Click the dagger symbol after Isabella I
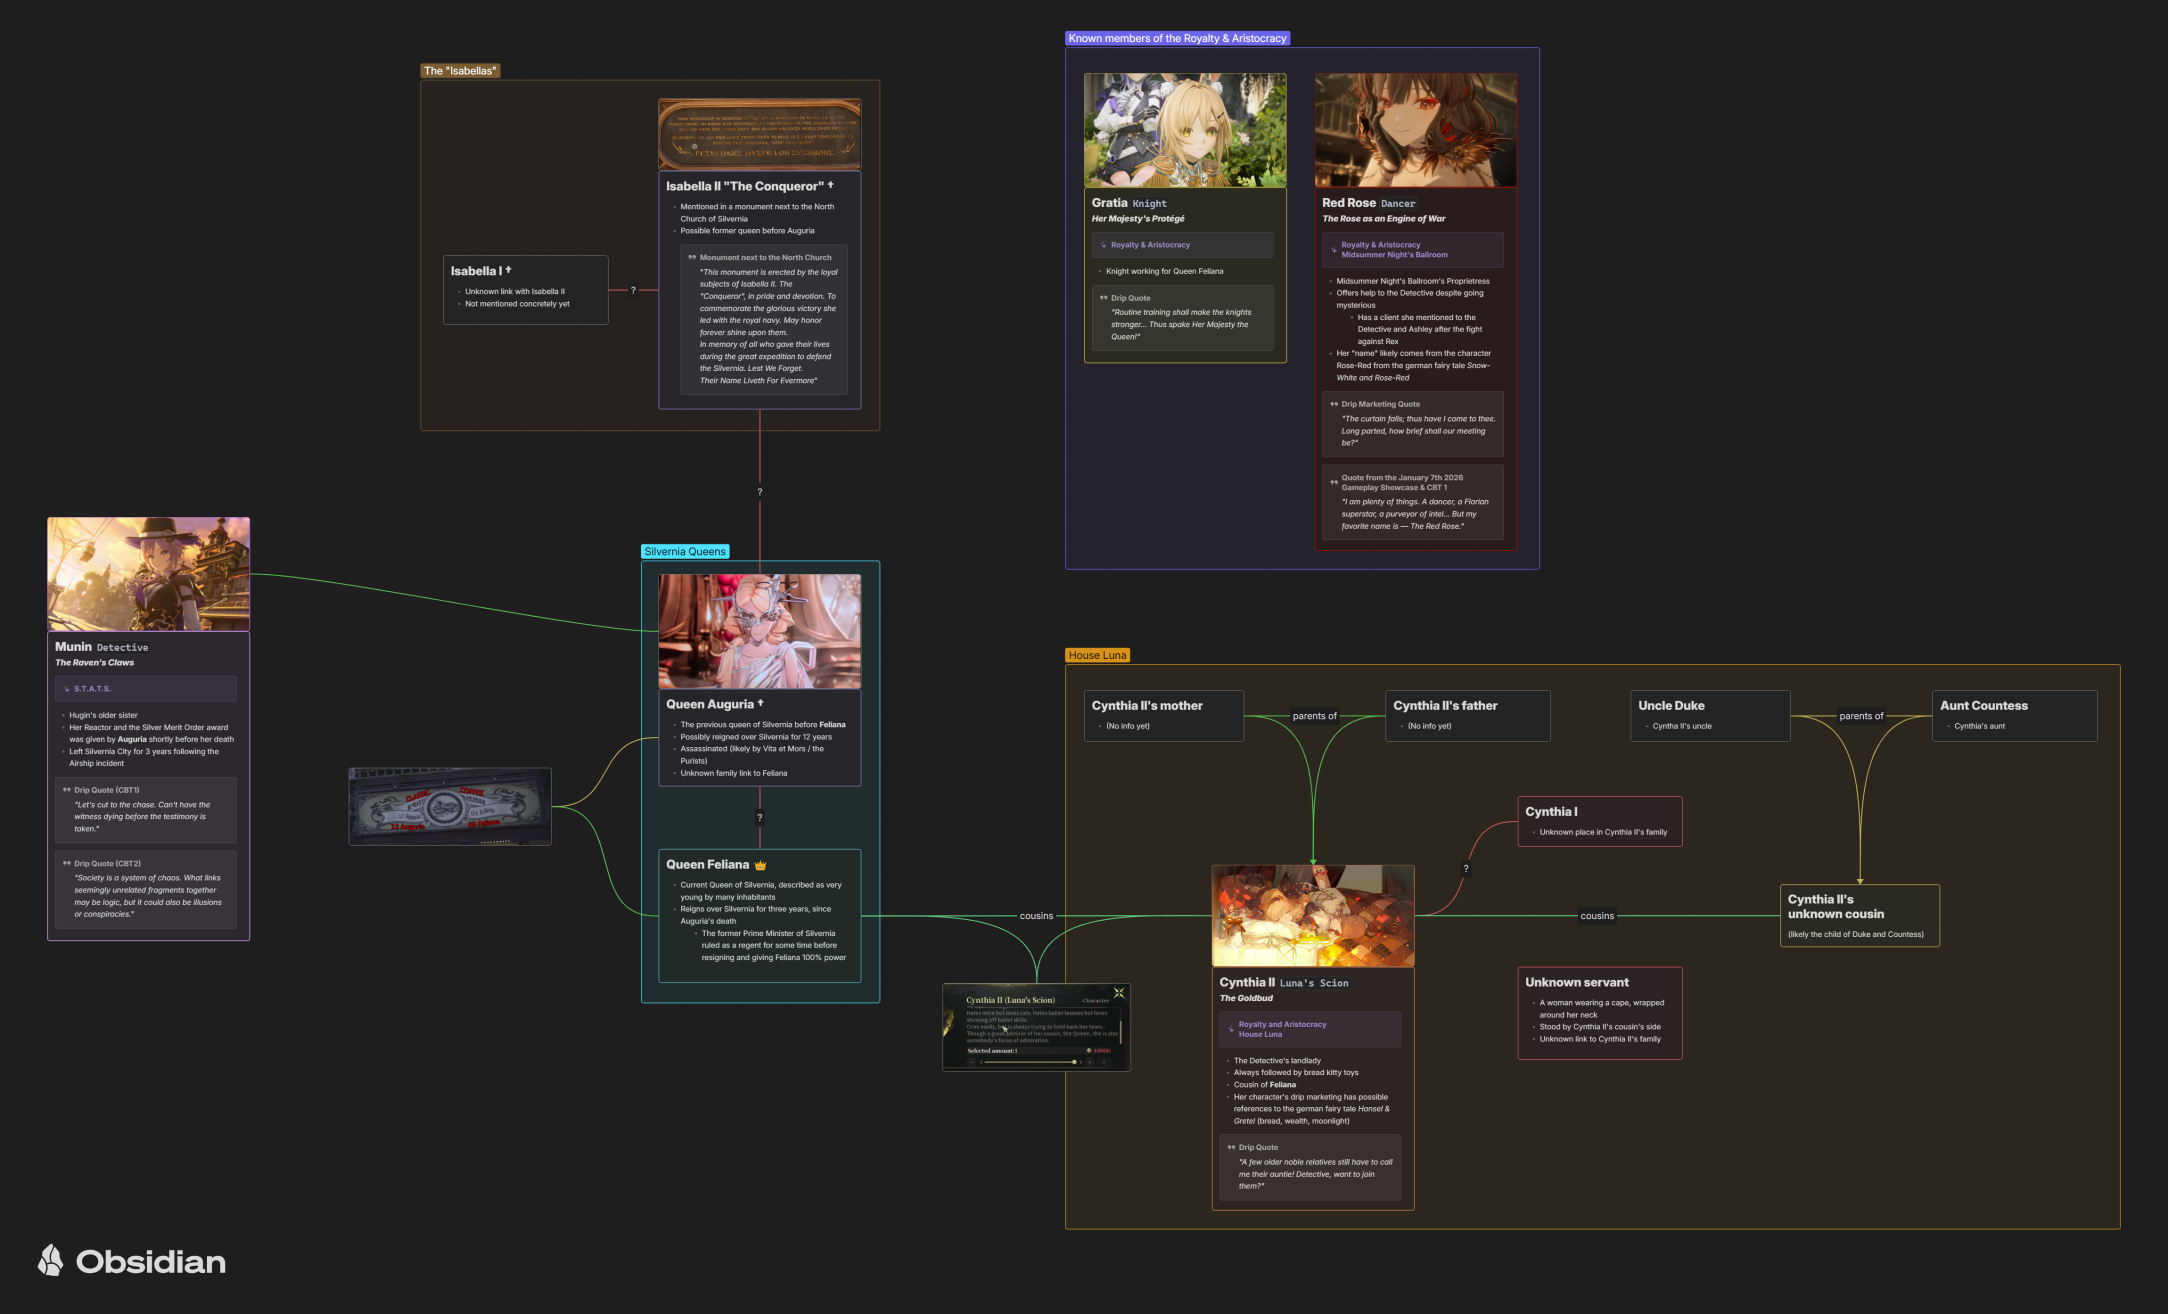This screenshot has height=1314, width=2168. (508, 270)
